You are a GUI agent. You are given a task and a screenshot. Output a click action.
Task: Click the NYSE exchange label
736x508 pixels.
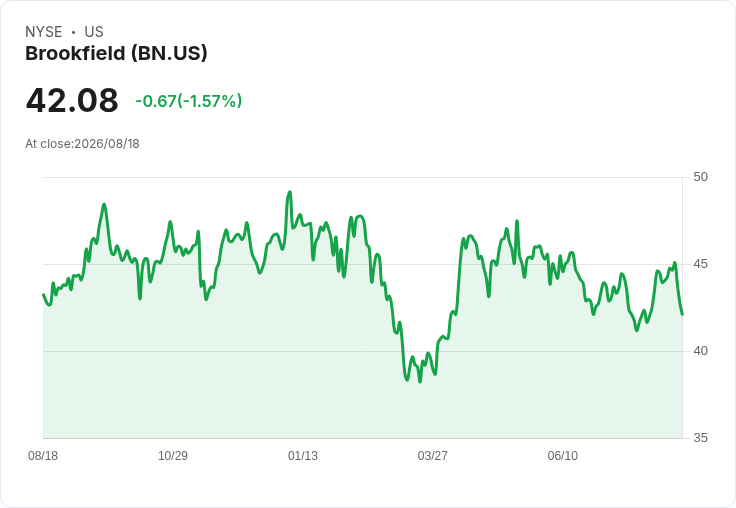point(44,32)
